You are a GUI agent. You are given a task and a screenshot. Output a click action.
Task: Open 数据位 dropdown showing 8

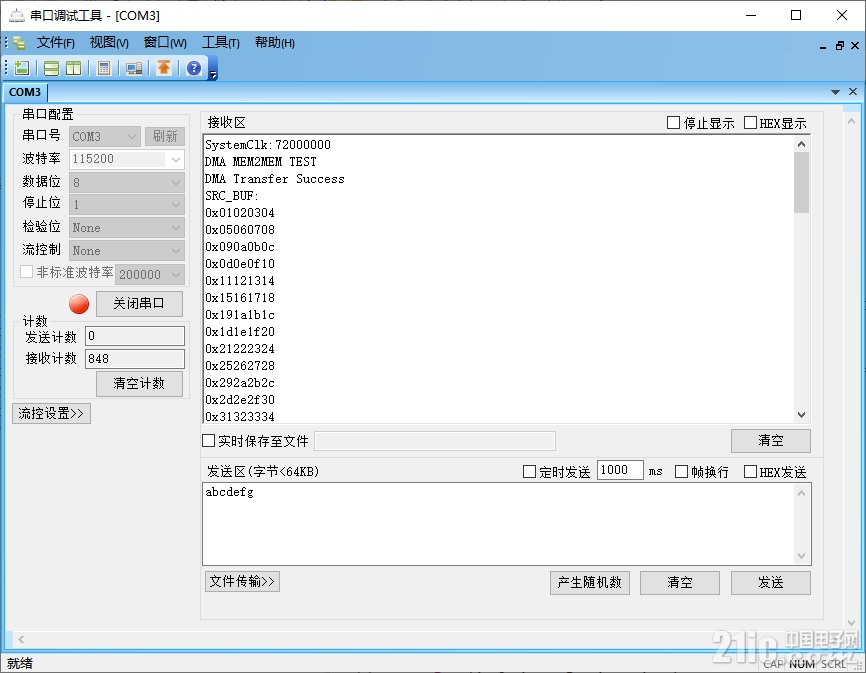126,182
